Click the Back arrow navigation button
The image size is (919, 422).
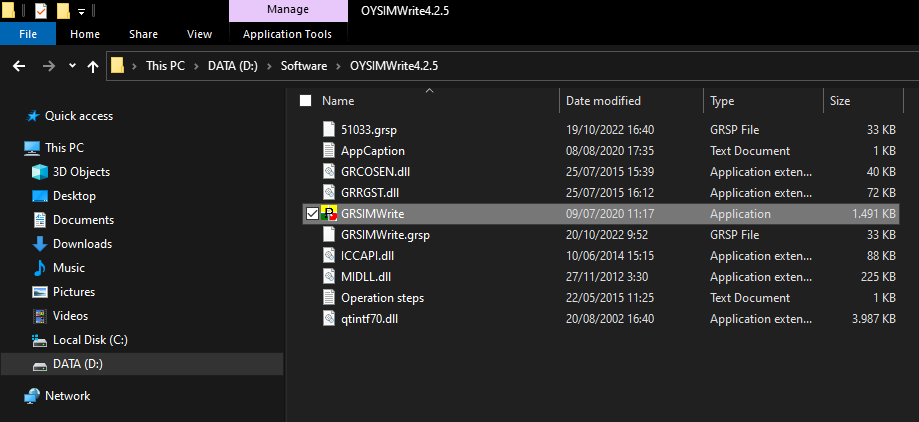(19, 66)
